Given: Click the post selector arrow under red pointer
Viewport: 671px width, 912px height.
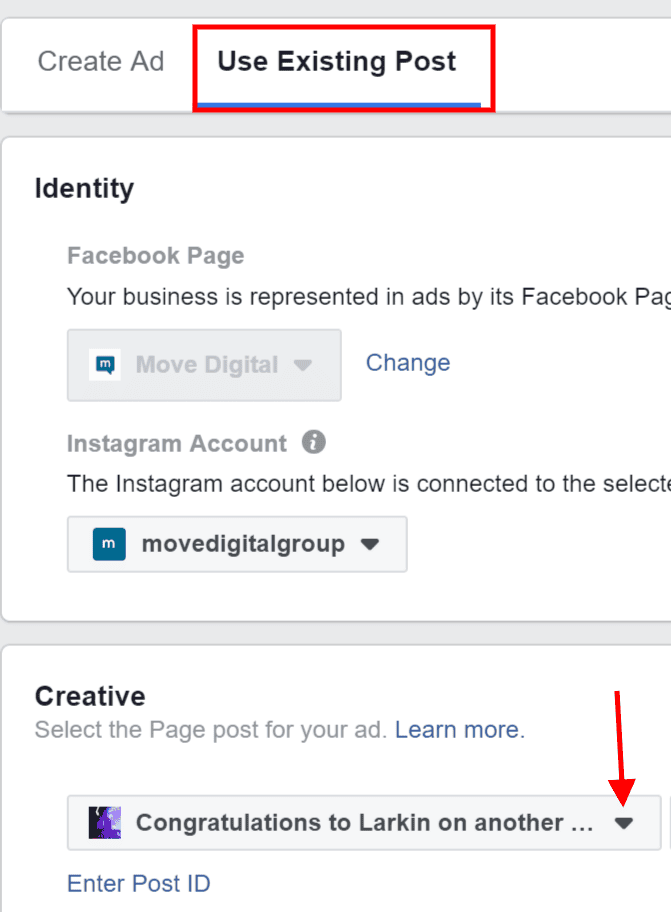Looking at the screenshot, I should click(x=624, y=823).
